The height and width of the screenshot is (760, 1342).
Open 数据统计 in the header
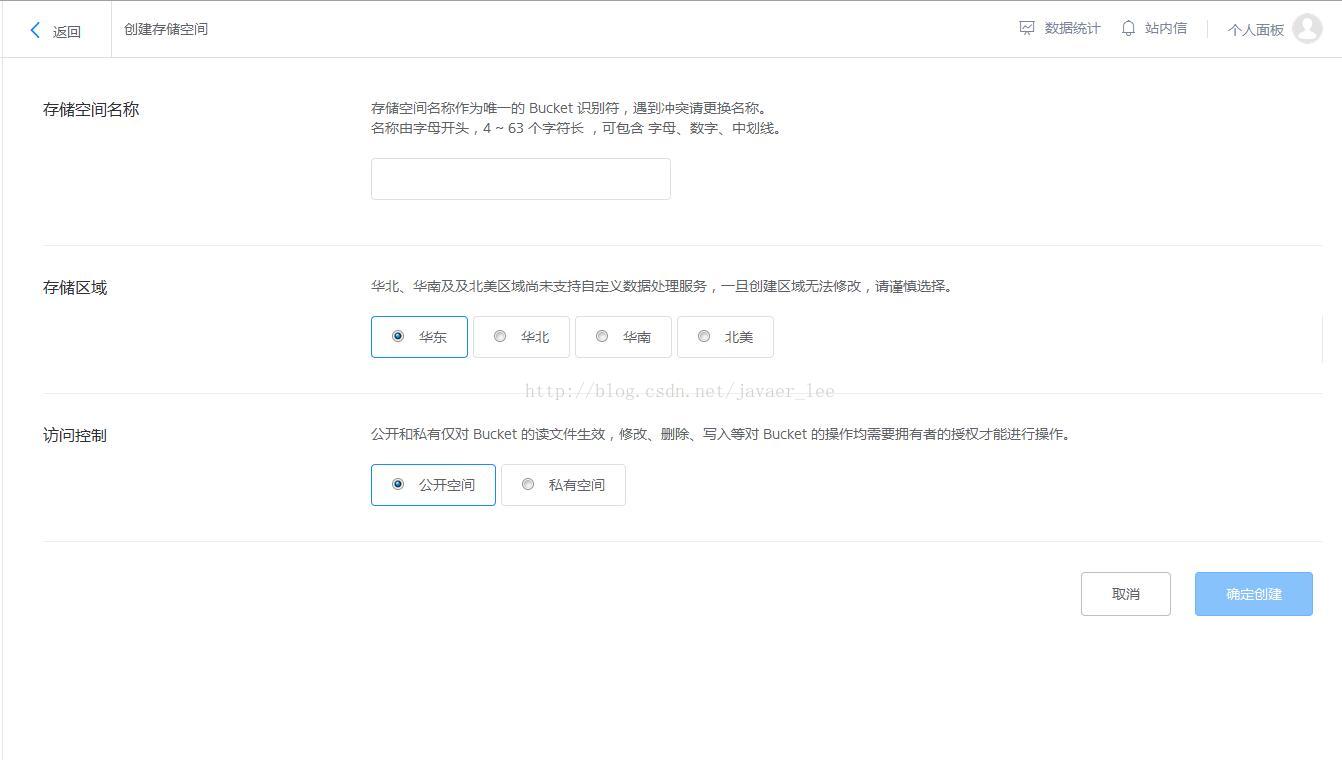click(1072, 28)
